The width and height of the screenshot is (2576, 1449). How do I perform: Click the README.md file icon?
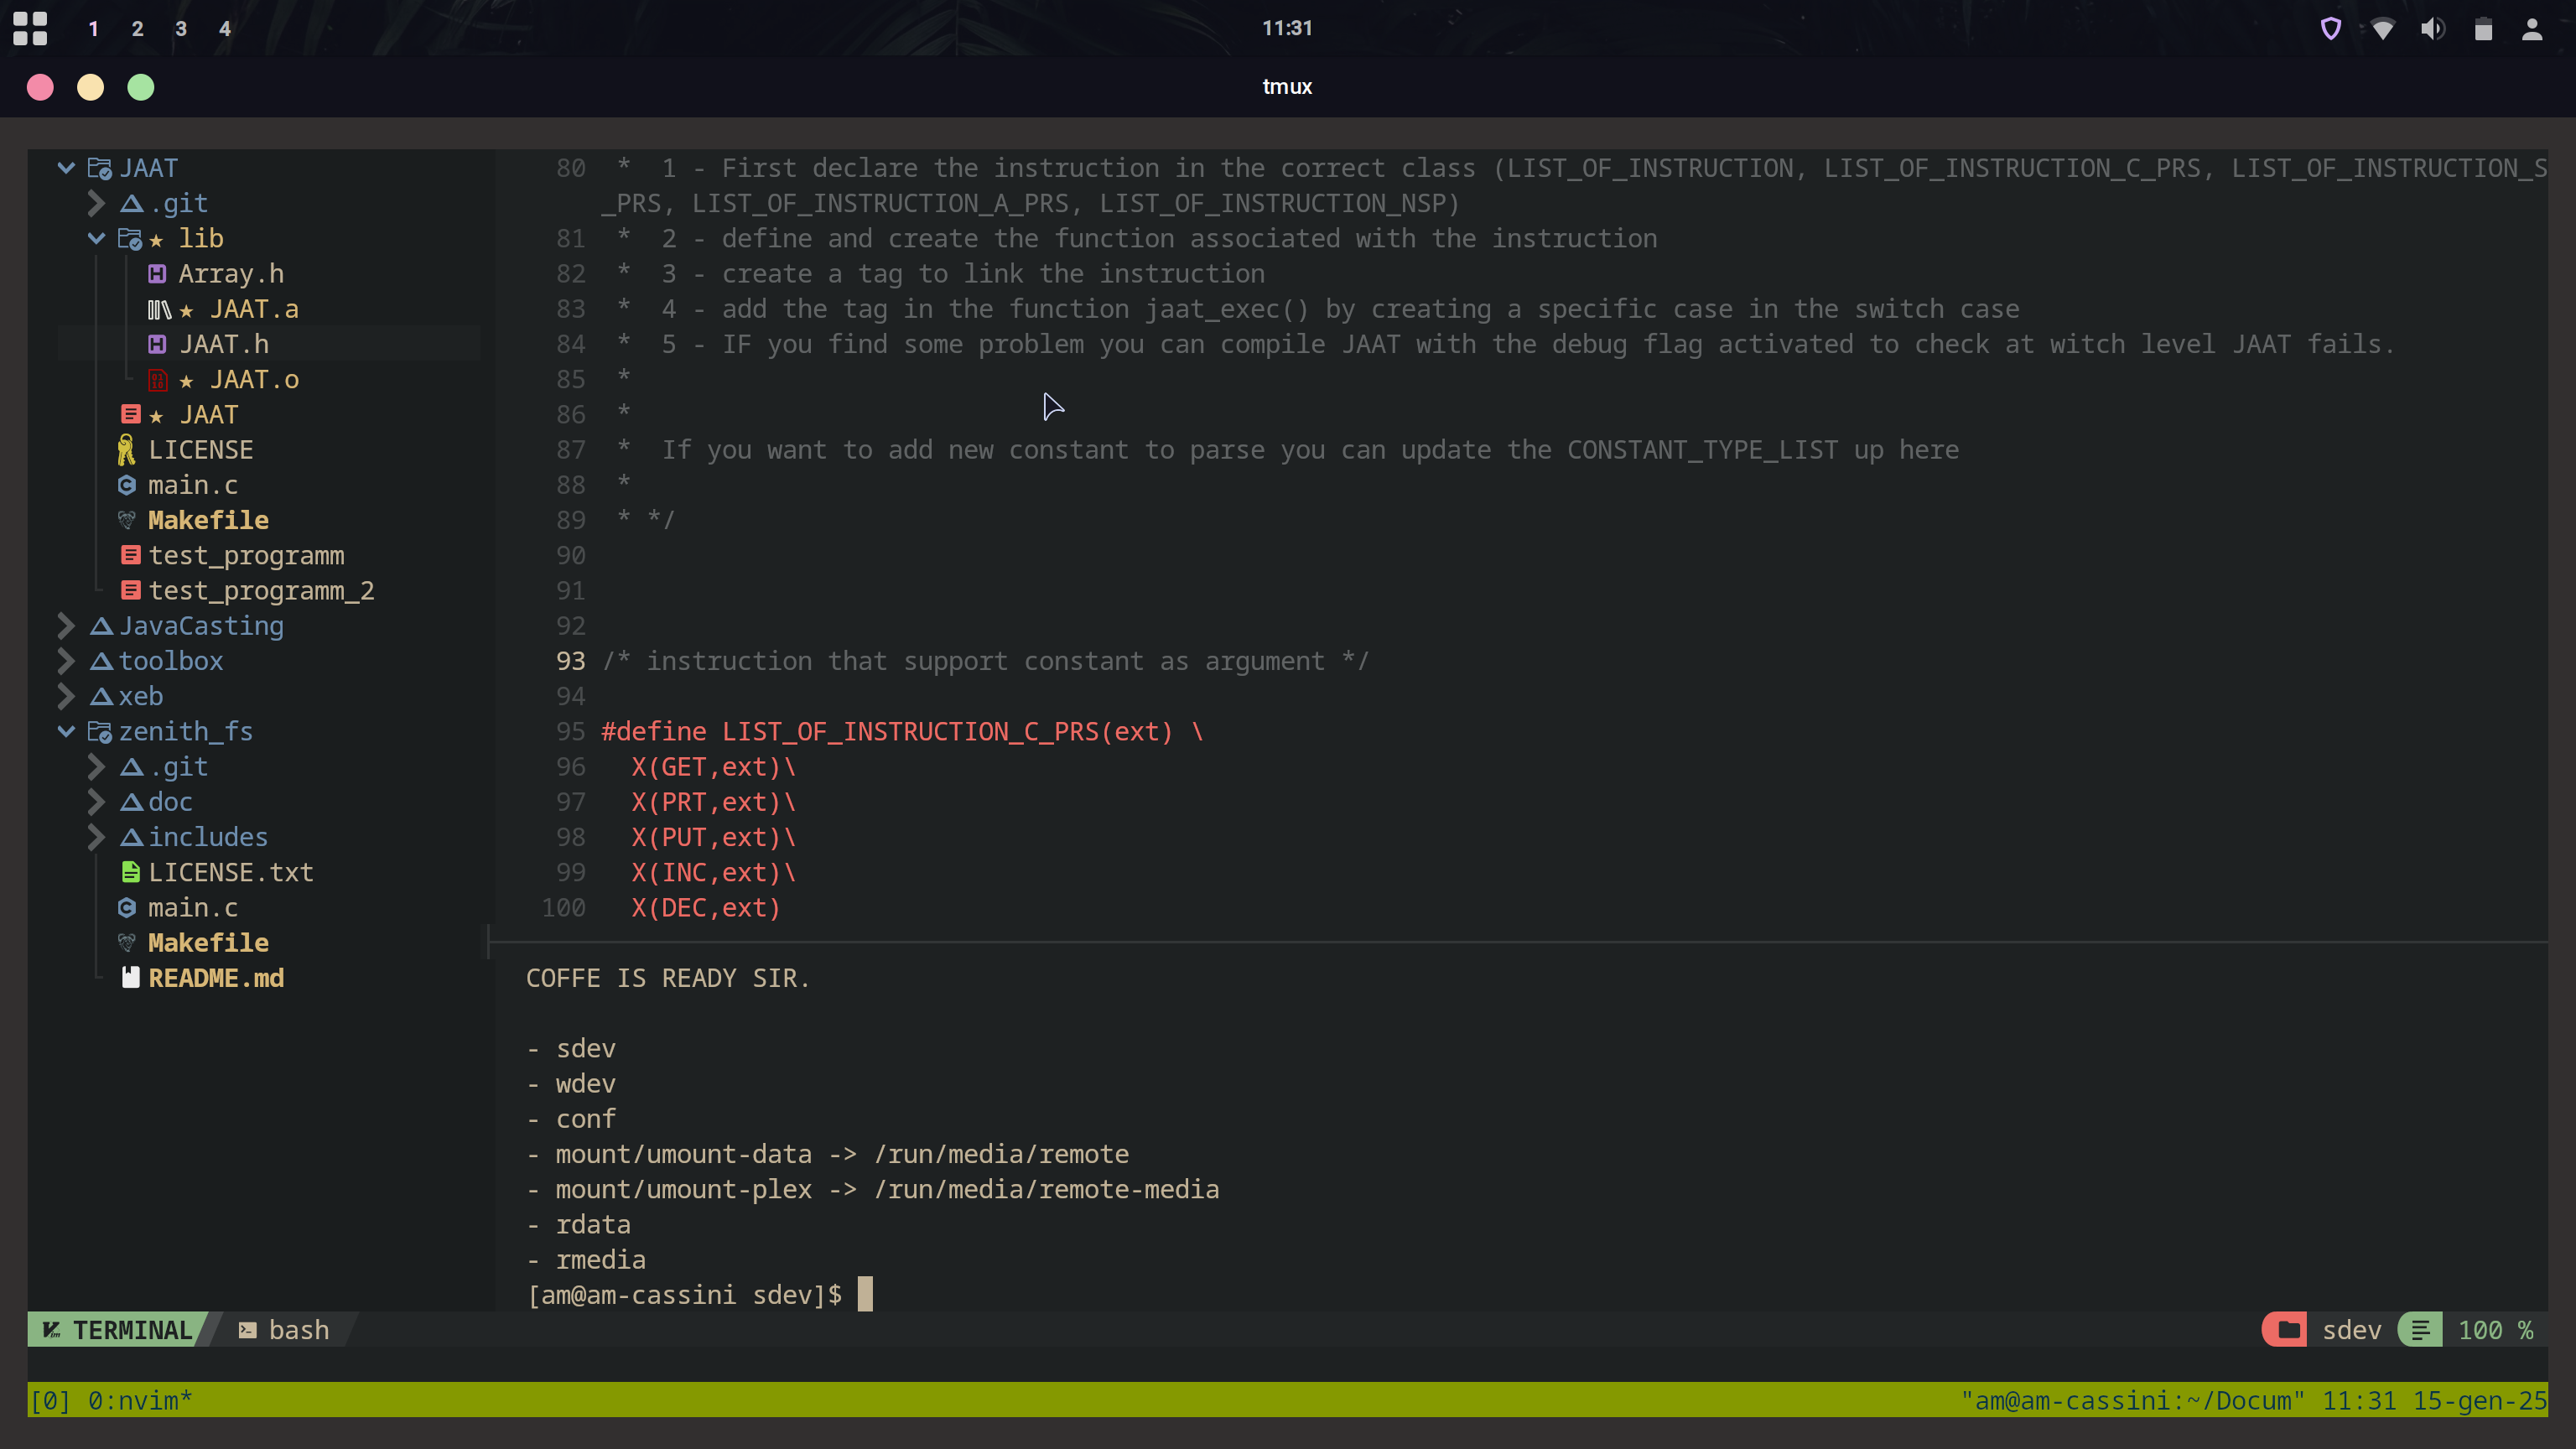point(130,977)
